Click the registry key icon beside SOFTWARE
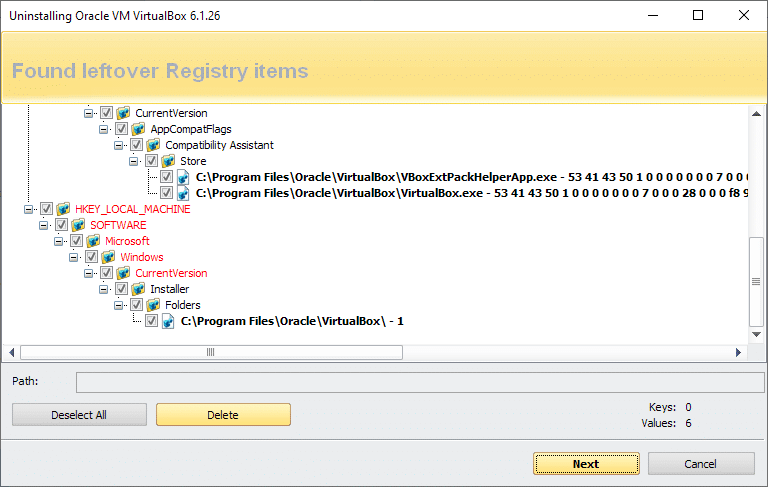 (x=78, y=225)
